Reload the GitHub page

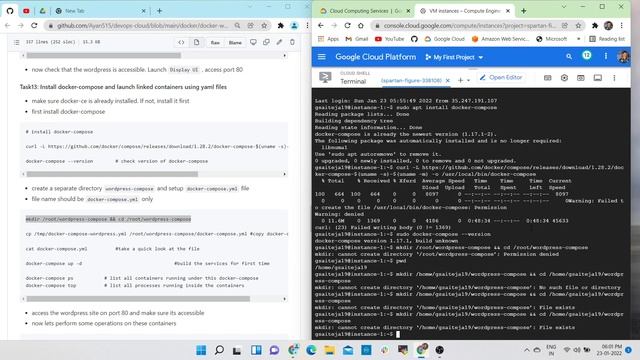34,25
